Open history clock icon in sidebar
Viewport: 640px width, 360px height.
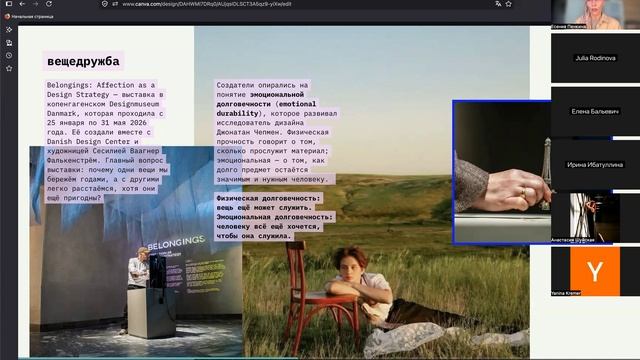9,56
